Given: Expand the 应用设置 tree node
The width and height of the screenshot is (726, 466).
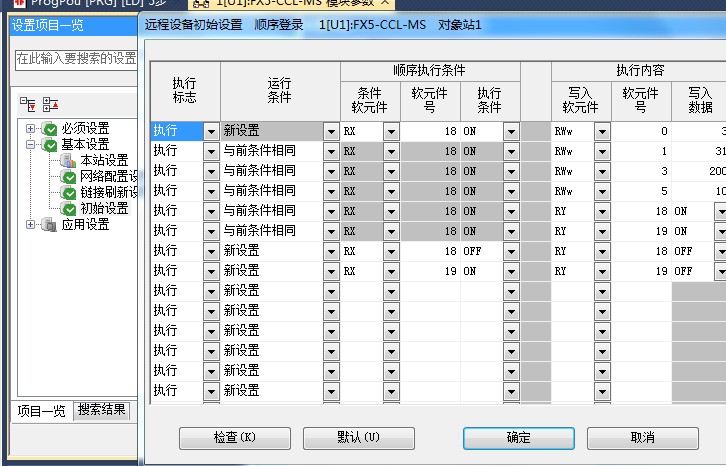Looking at the screenshot, I should click(x=31, y=225).
